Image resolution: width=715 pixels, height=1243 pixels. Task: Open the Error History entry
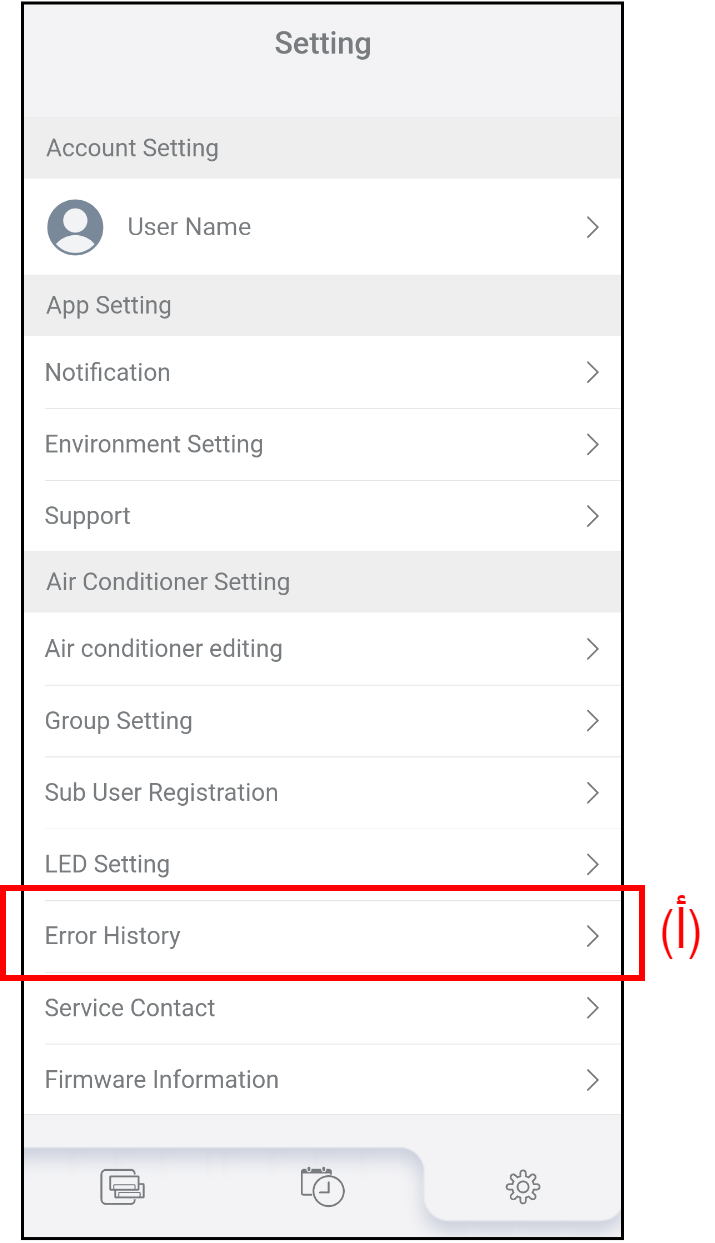click(113, 936)
